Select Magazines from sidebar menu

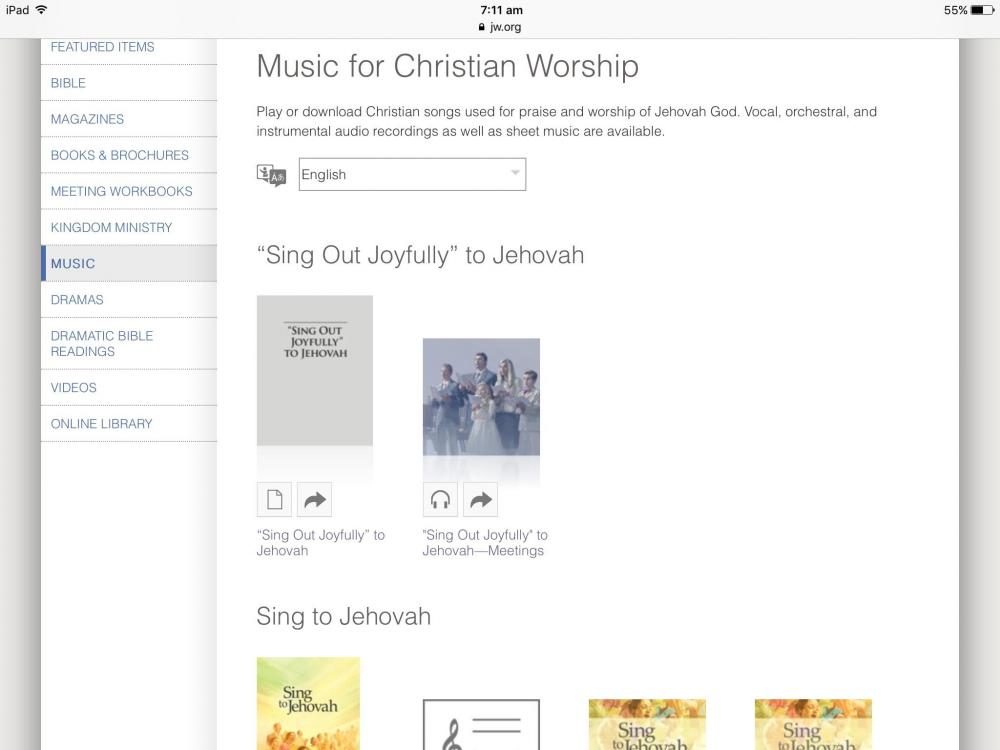tap(87, 119)
